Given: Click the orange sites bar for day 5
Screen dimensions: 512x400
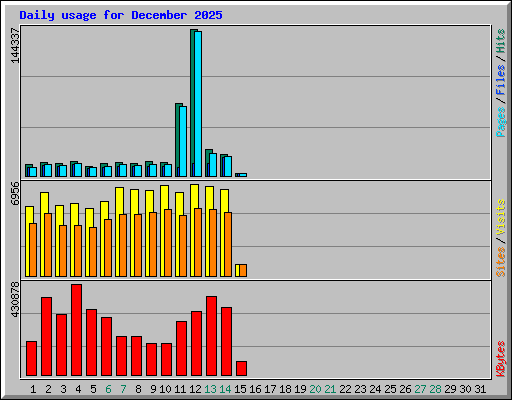Looking at the screenshot, I should 93,252.
